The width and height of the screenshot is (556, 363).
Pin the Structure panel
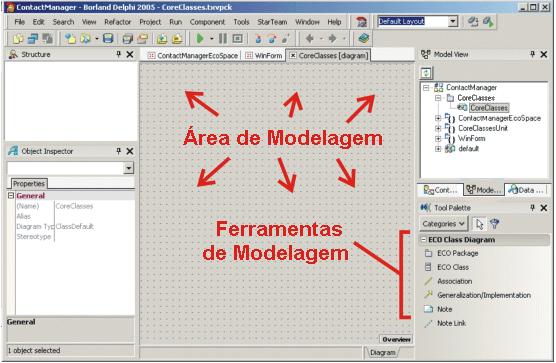[118, 54]
